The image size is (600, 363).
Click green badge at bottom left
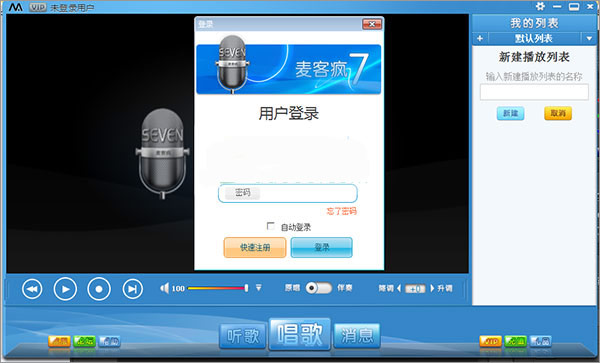tap(84, 341)
